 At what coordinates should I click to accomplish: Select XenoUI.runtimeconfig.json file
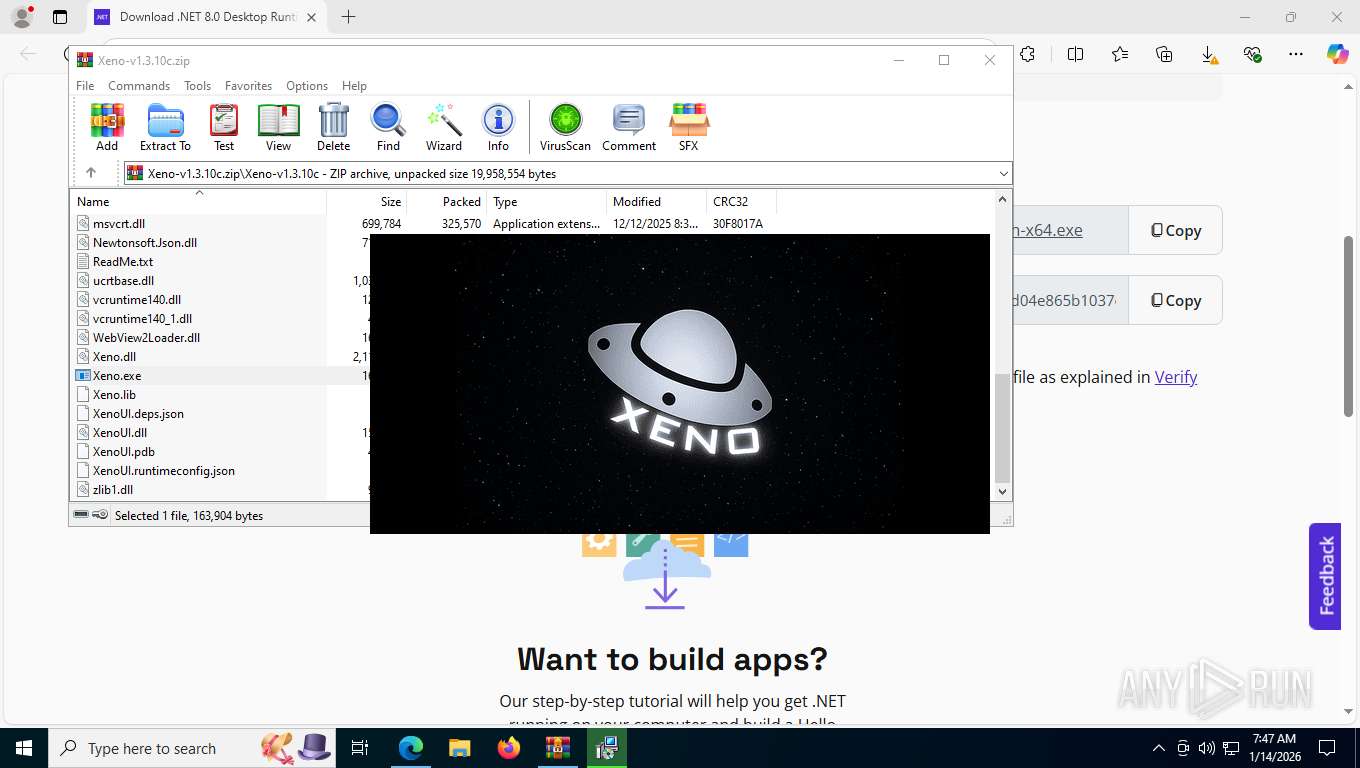click(163, 471)
